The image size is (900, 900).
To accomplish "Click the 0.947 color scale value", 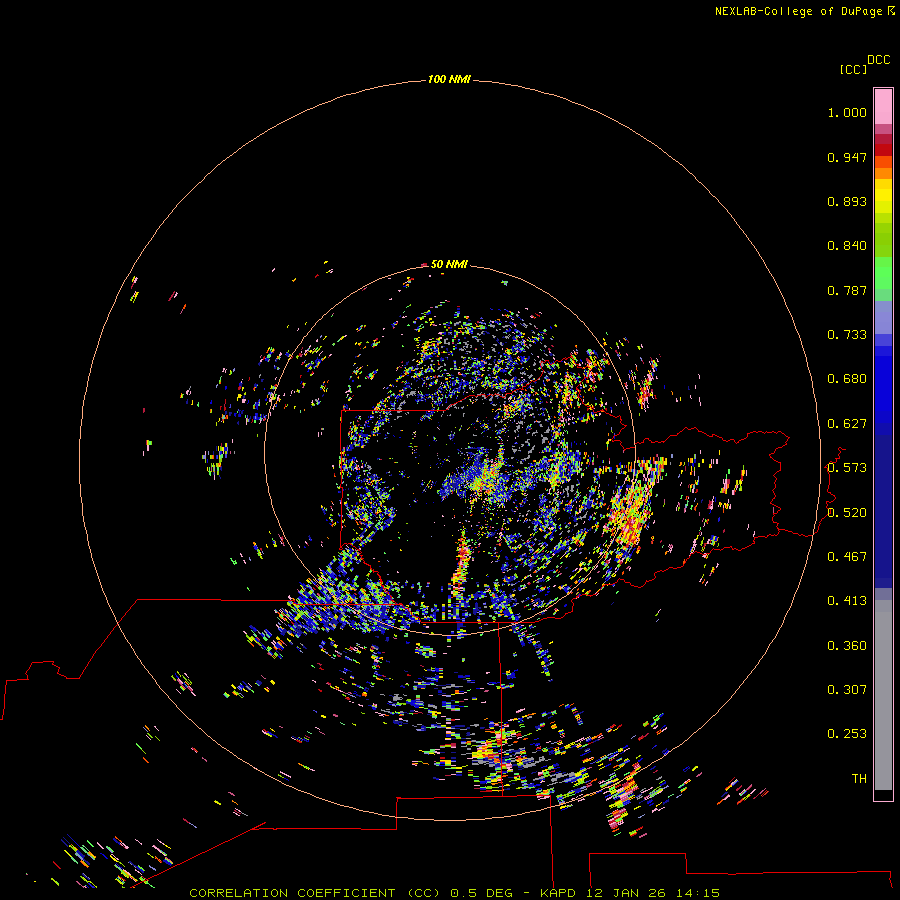I will point(847,157).
